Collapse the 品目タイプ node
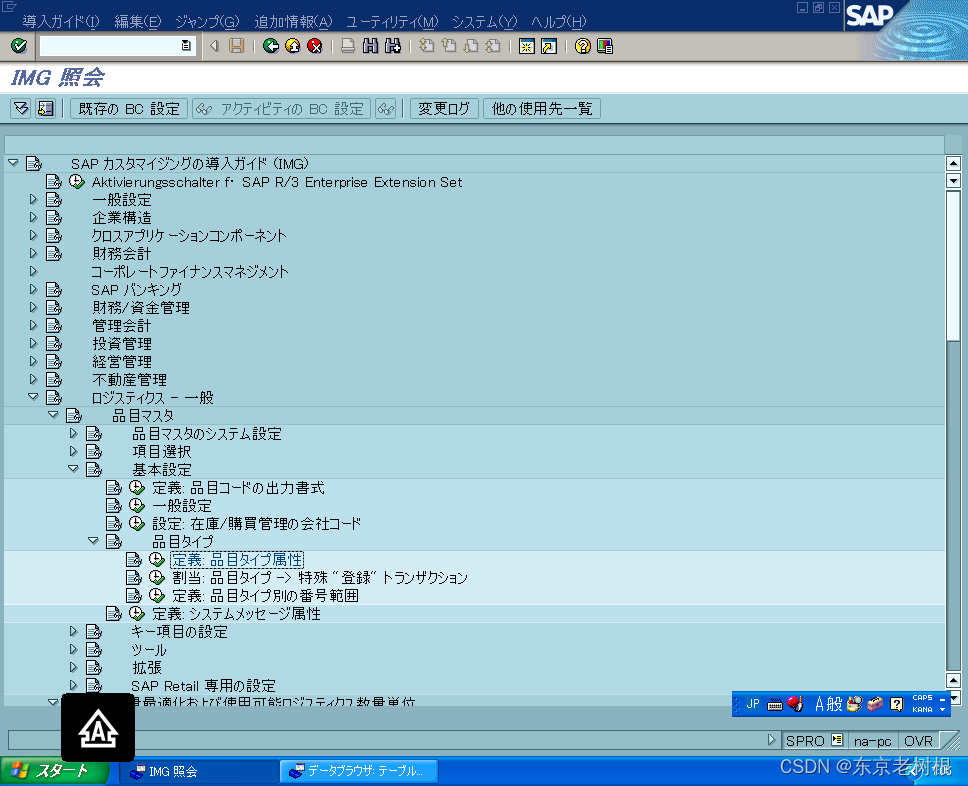This screenshot has height=786, width=968. tap(93, 541)
